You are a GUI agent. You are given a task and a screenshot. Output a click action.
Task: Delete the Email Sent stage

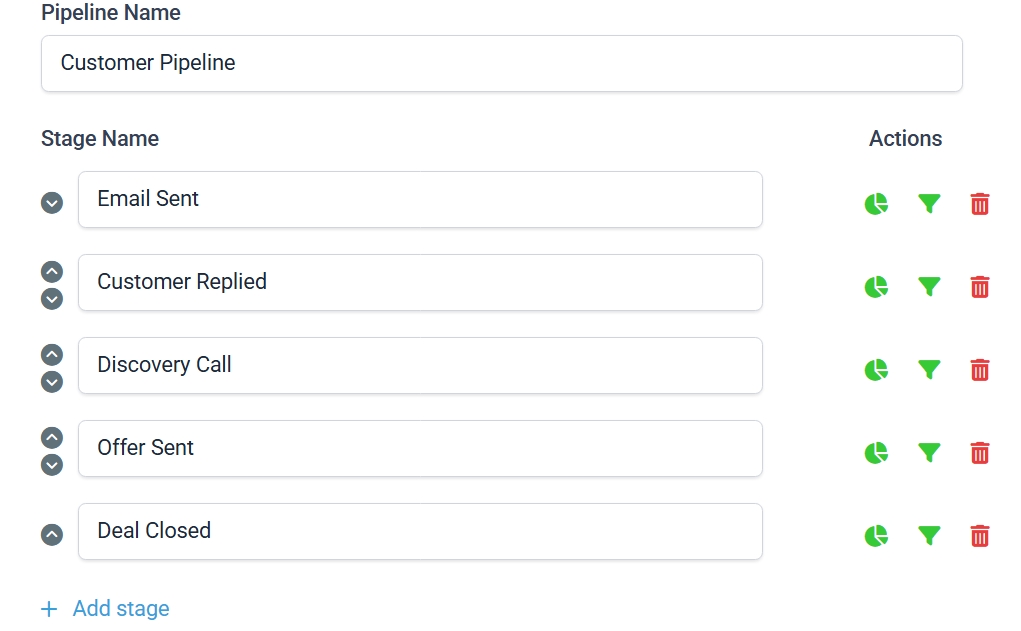coord(980,204)
